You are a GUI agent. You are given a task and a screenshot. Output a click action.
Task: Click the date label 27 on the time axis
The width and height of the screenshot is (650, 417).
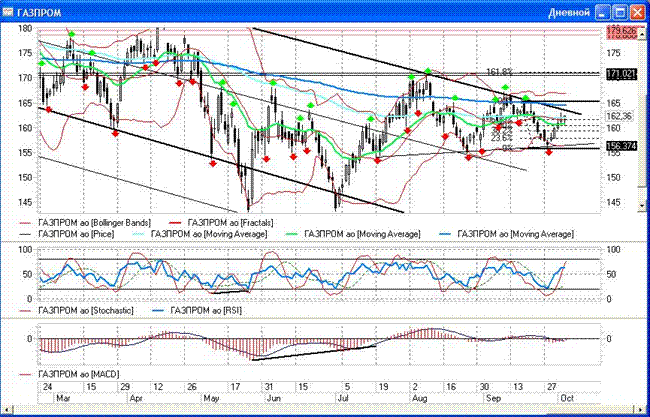[x=551, y=387]
